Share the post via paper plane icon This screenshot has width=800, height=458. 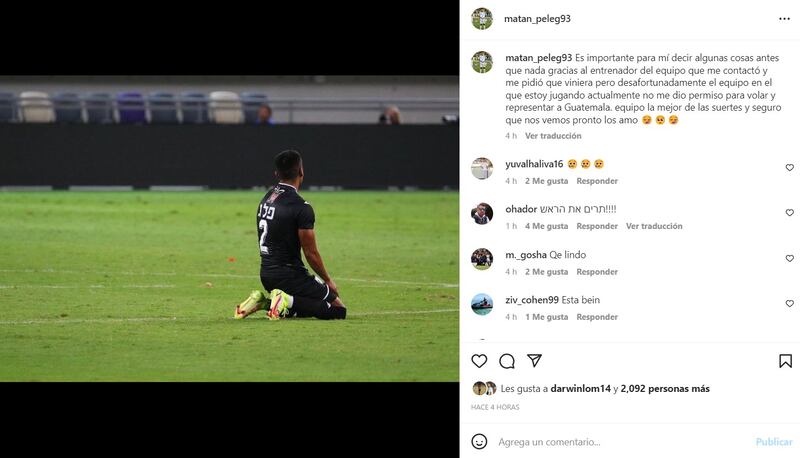534,361
